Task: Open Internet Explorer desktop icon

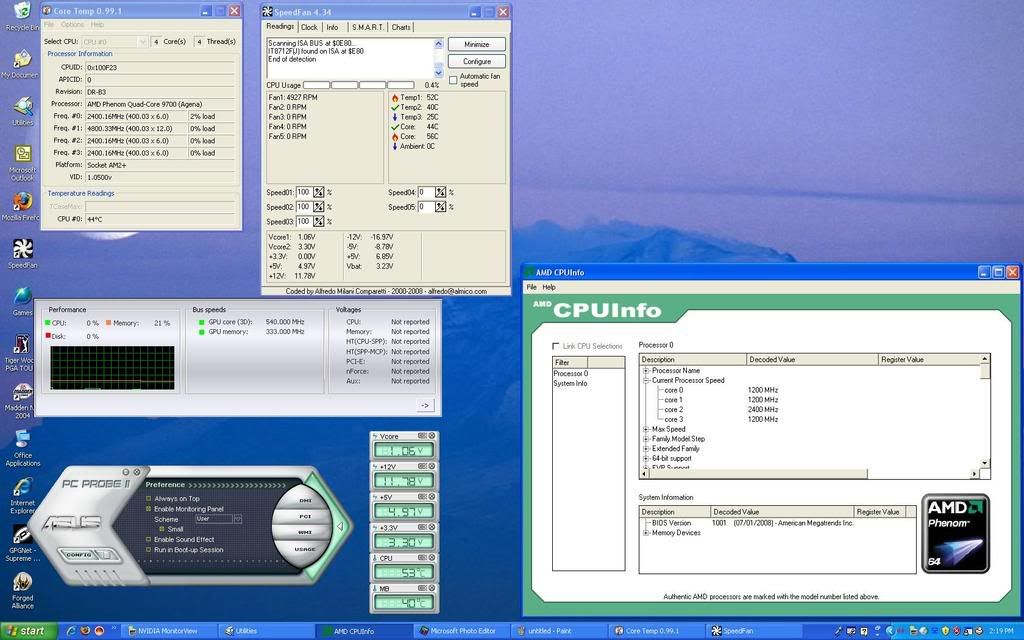Action: click(x=23, y=487)
